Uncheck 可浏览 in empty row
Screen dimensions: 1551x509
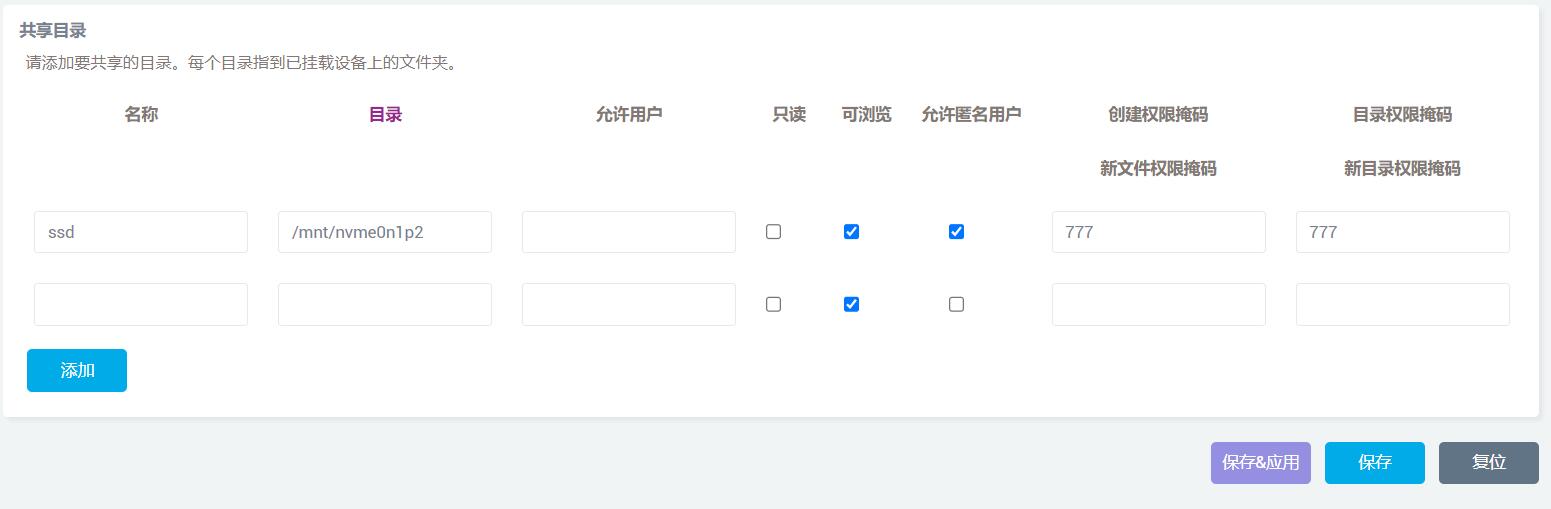[x=851, y=304]
